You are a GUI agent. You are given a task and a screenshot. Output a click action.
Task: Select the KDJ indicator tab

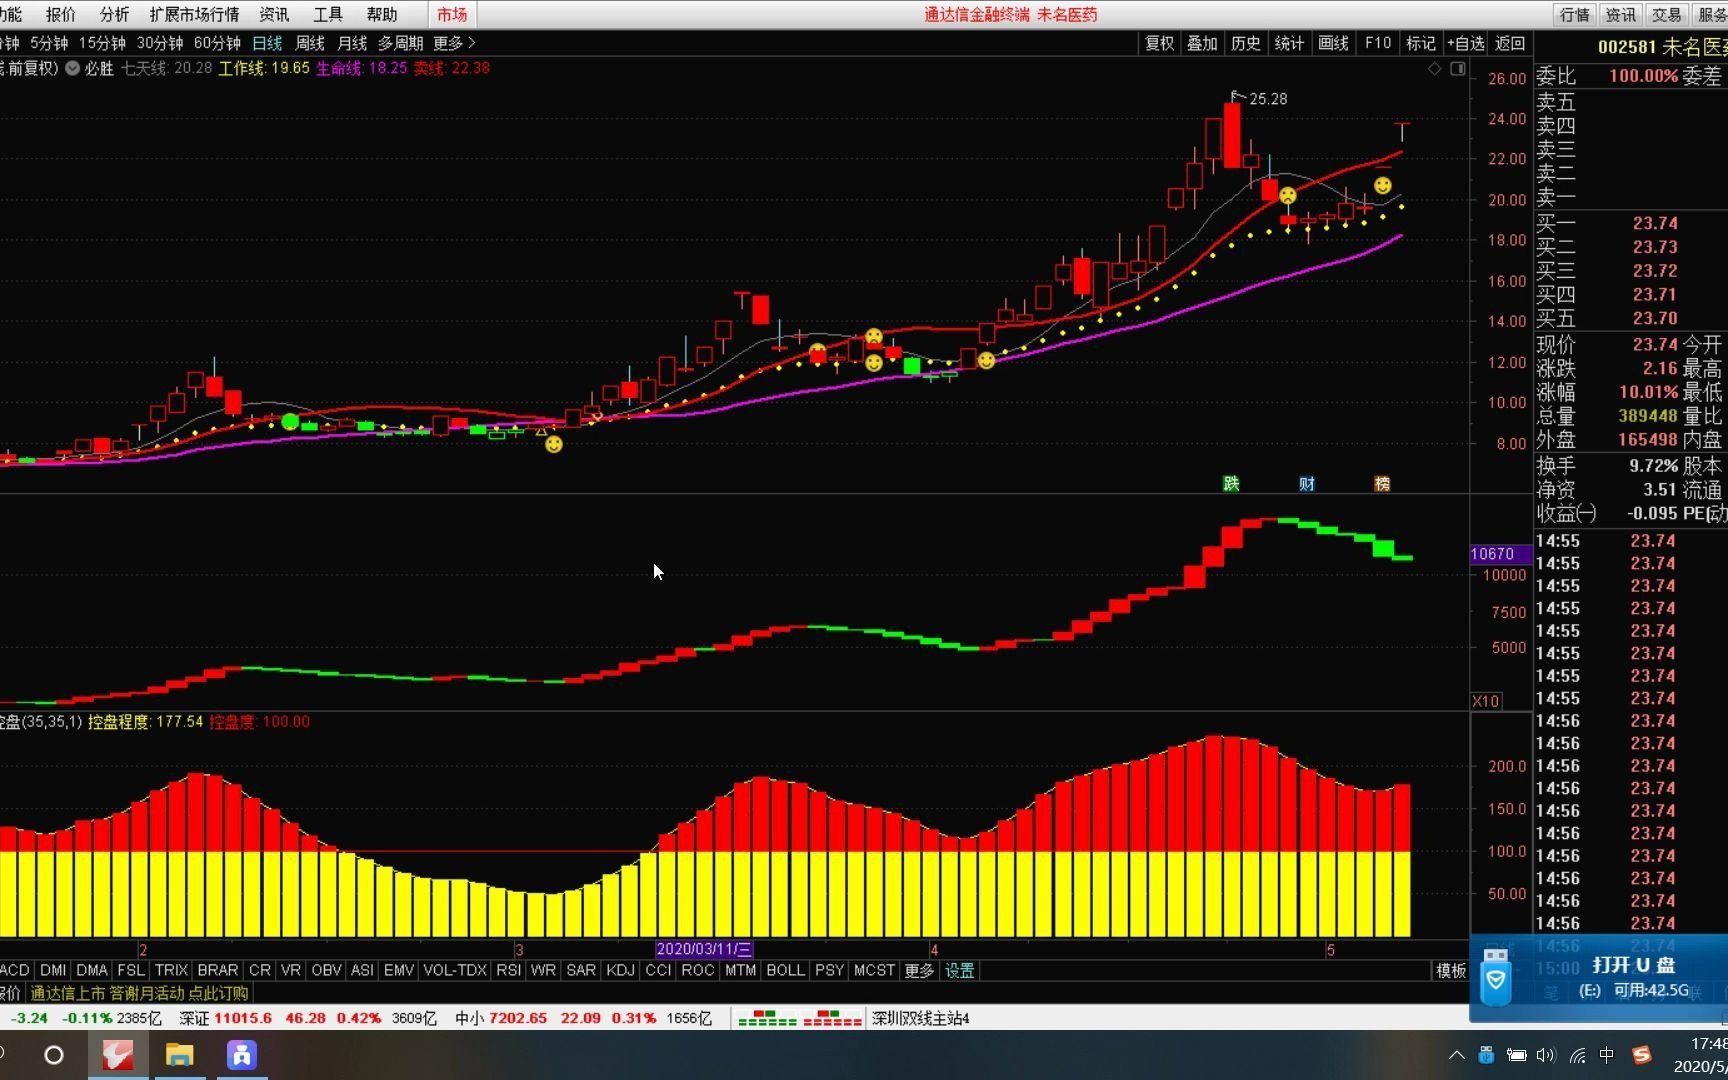coord(620,970)
